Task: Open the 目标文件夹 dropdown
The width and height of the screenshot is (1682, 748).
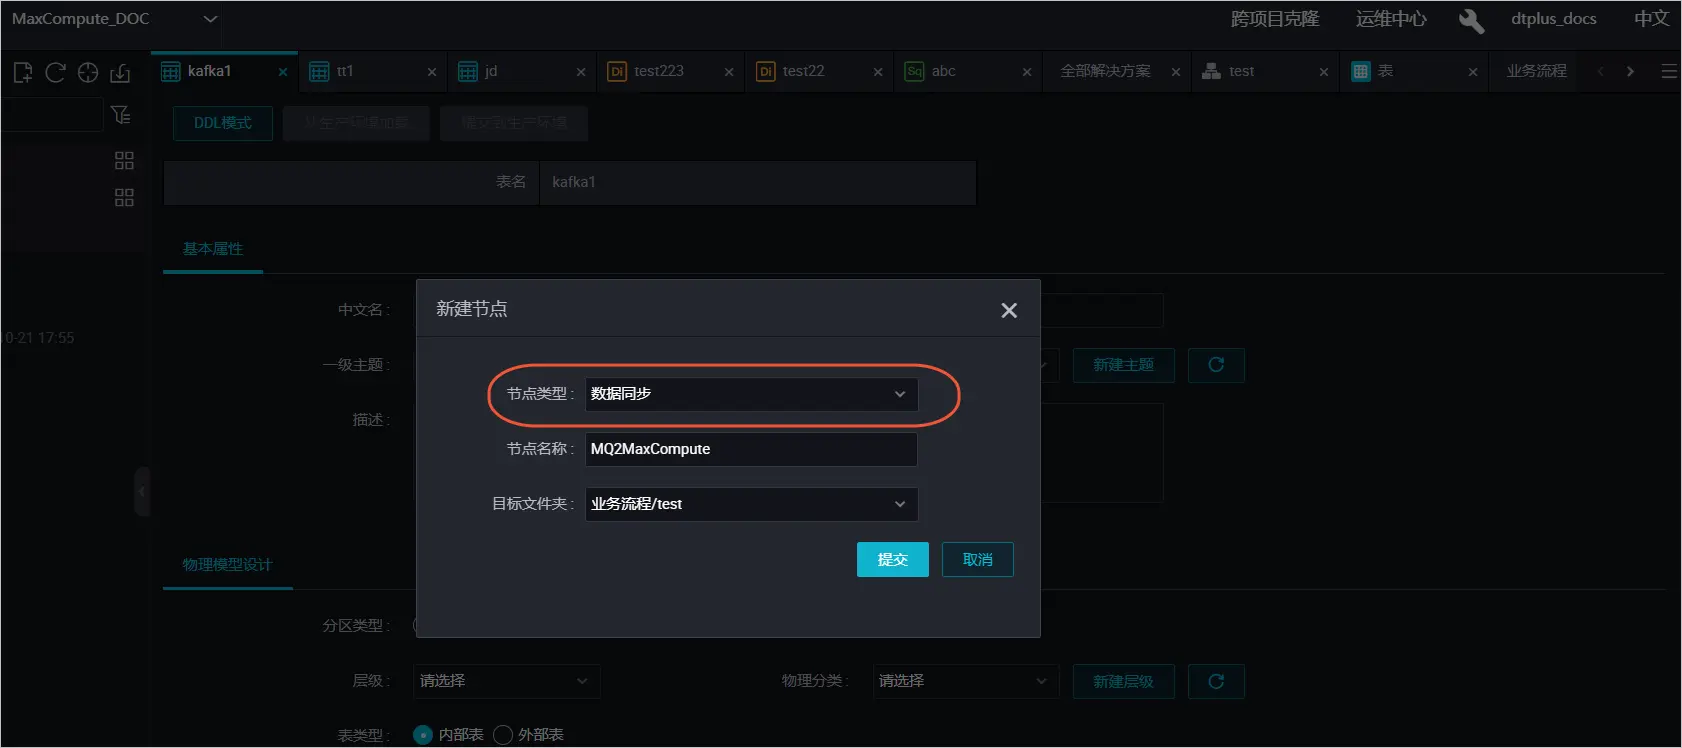Action: pos(751,504)
